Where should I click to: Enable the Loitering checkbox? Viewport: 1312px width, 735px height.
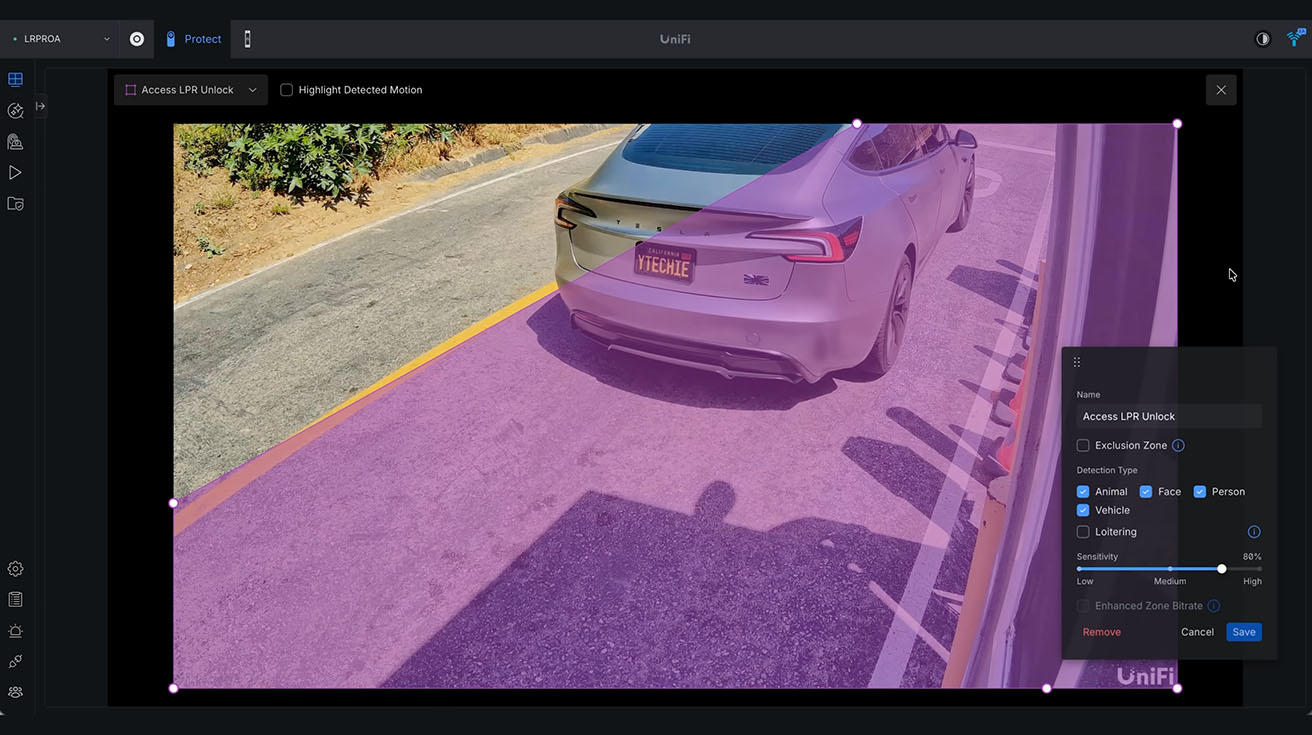pos(1083,532)
